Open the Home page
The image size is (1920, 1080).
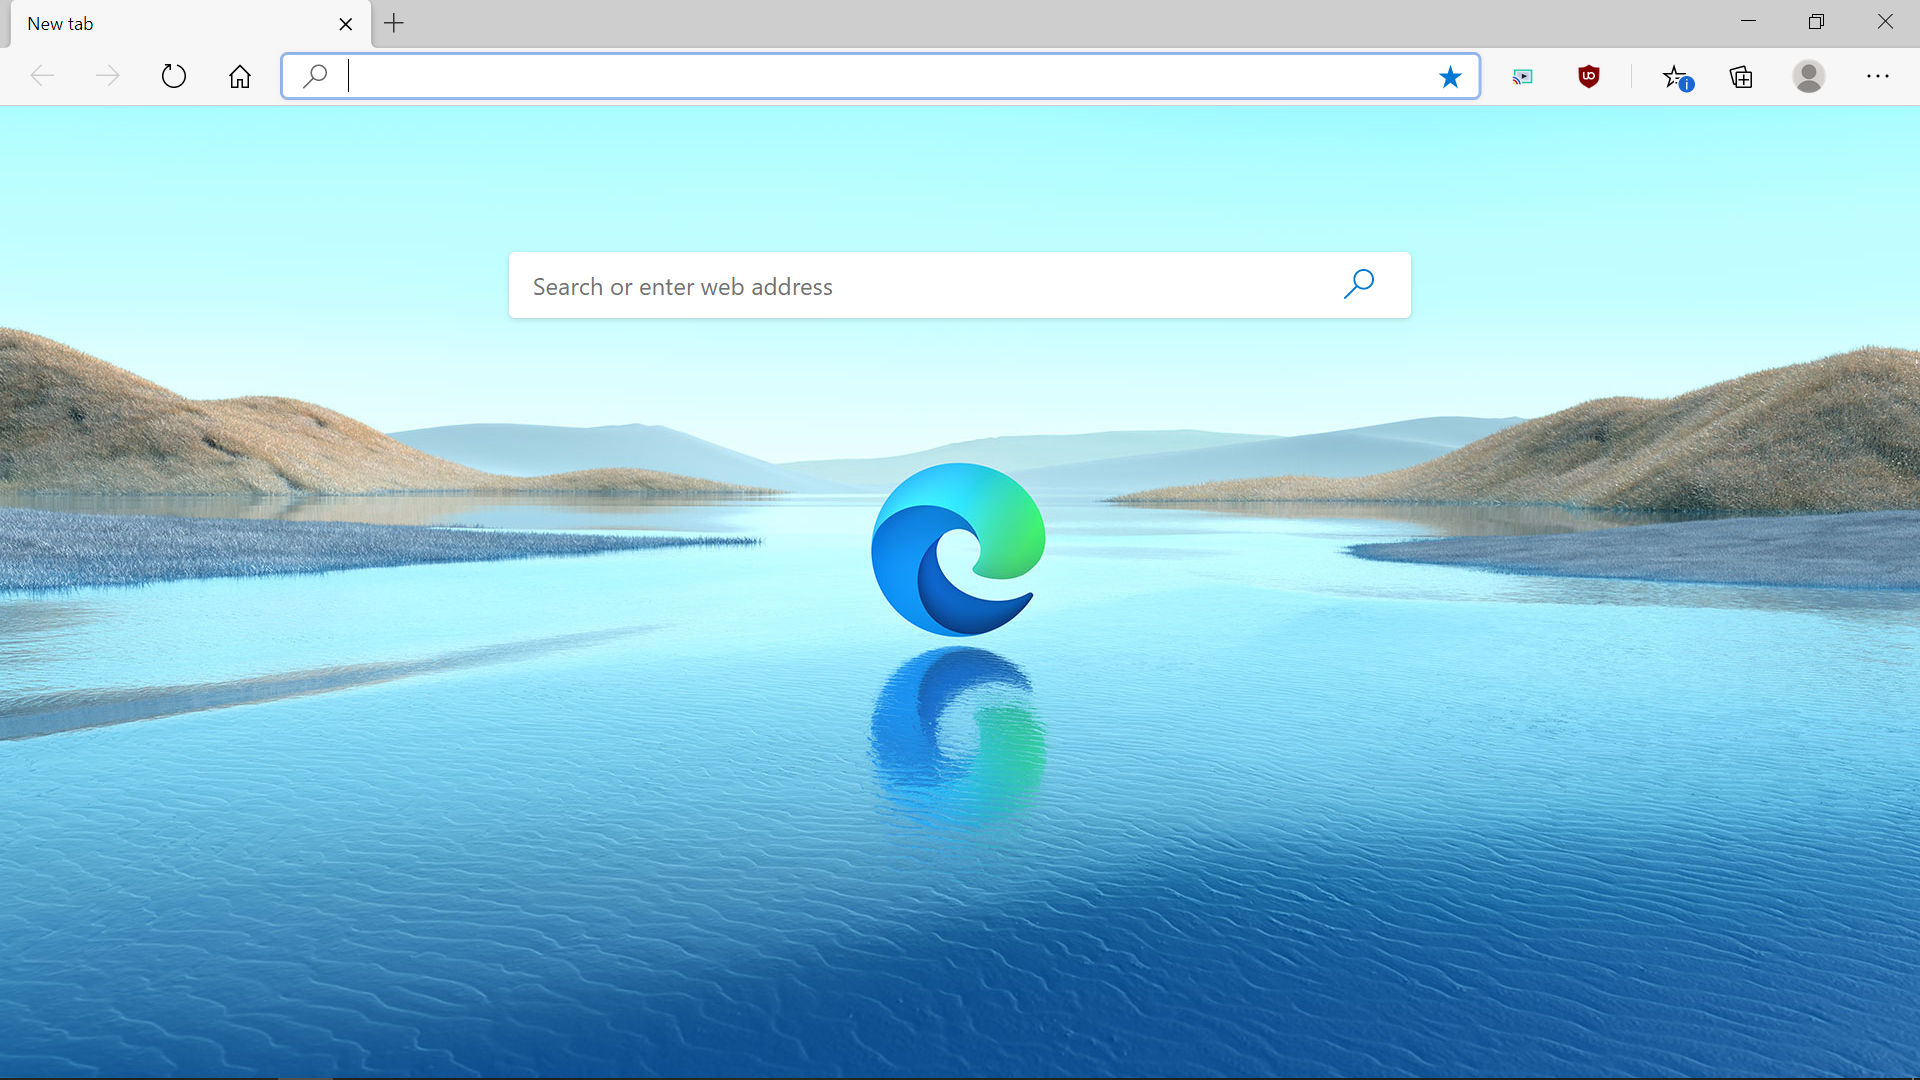[240, 76]
